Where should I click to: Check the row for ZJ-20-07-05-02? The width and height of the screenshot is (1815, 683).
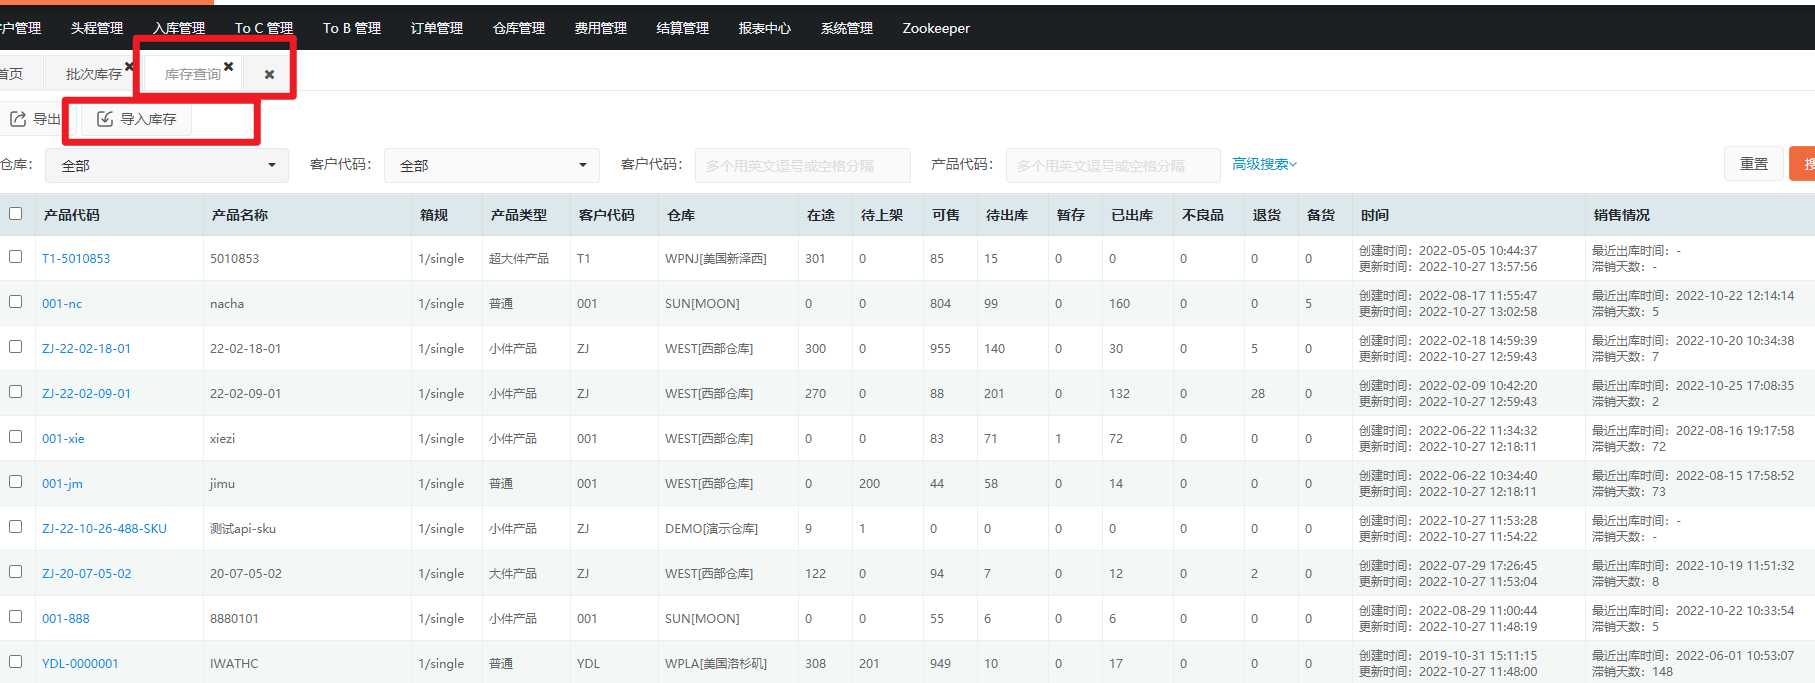click(x=15, y=572)
